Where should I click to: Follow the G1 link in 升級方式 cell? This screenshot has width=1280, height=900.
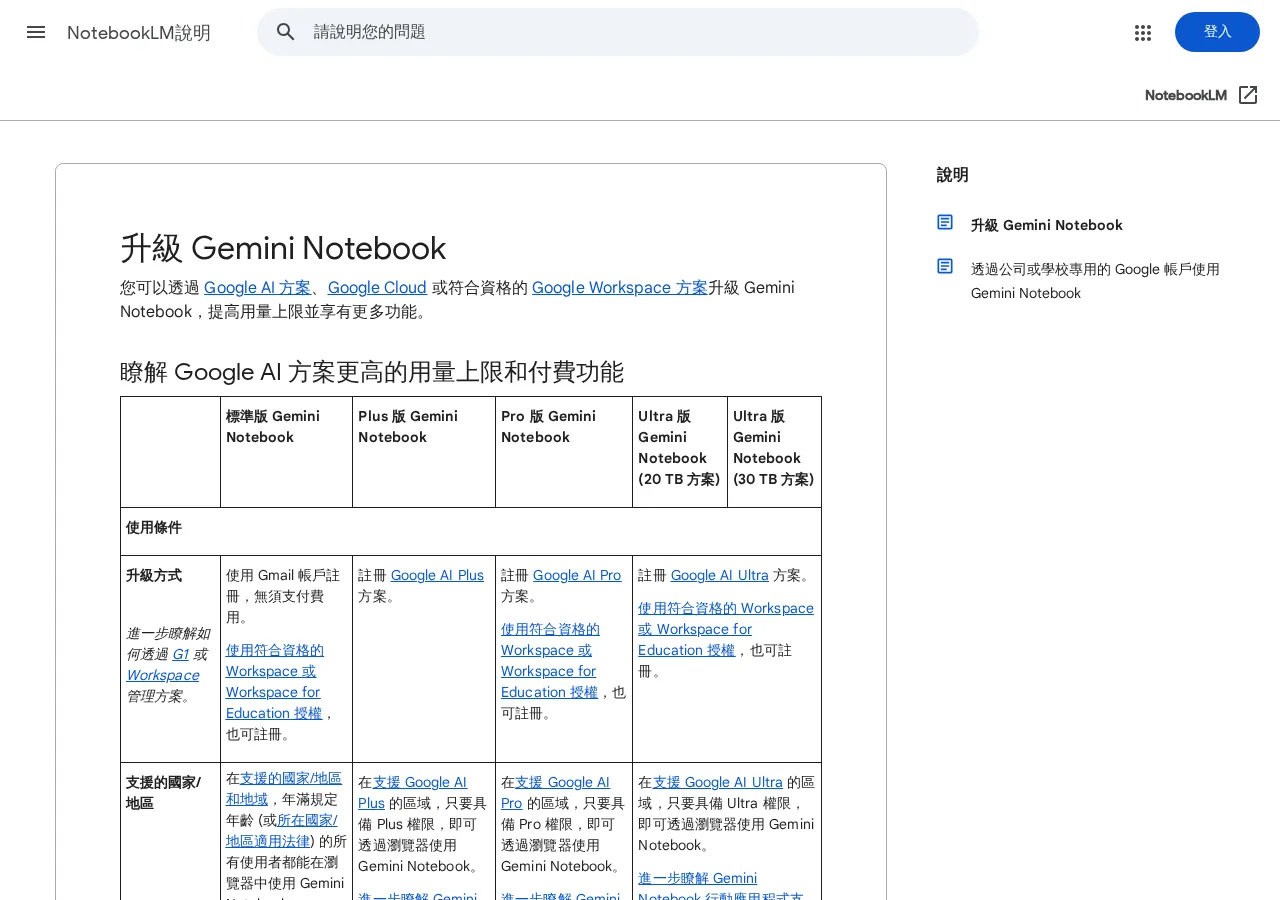click(180, 654)
